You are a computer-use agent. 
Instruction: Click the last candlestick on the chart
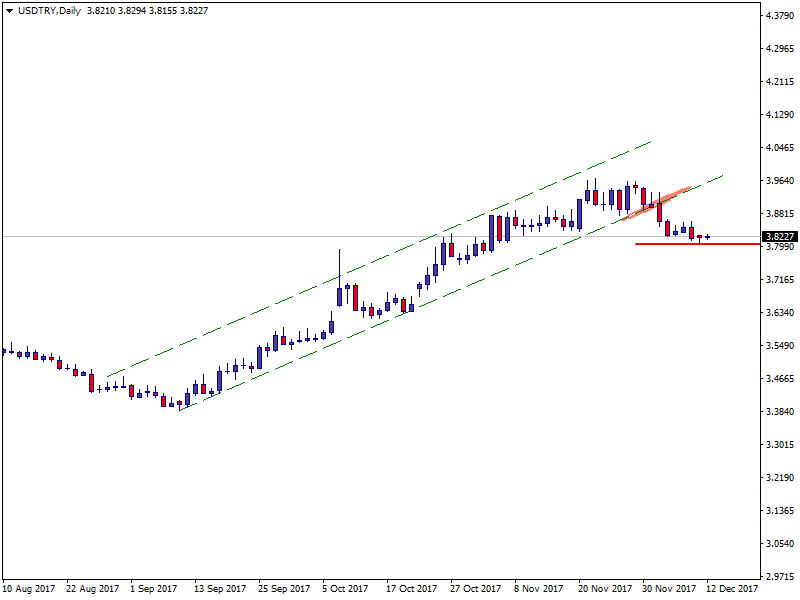708,237
